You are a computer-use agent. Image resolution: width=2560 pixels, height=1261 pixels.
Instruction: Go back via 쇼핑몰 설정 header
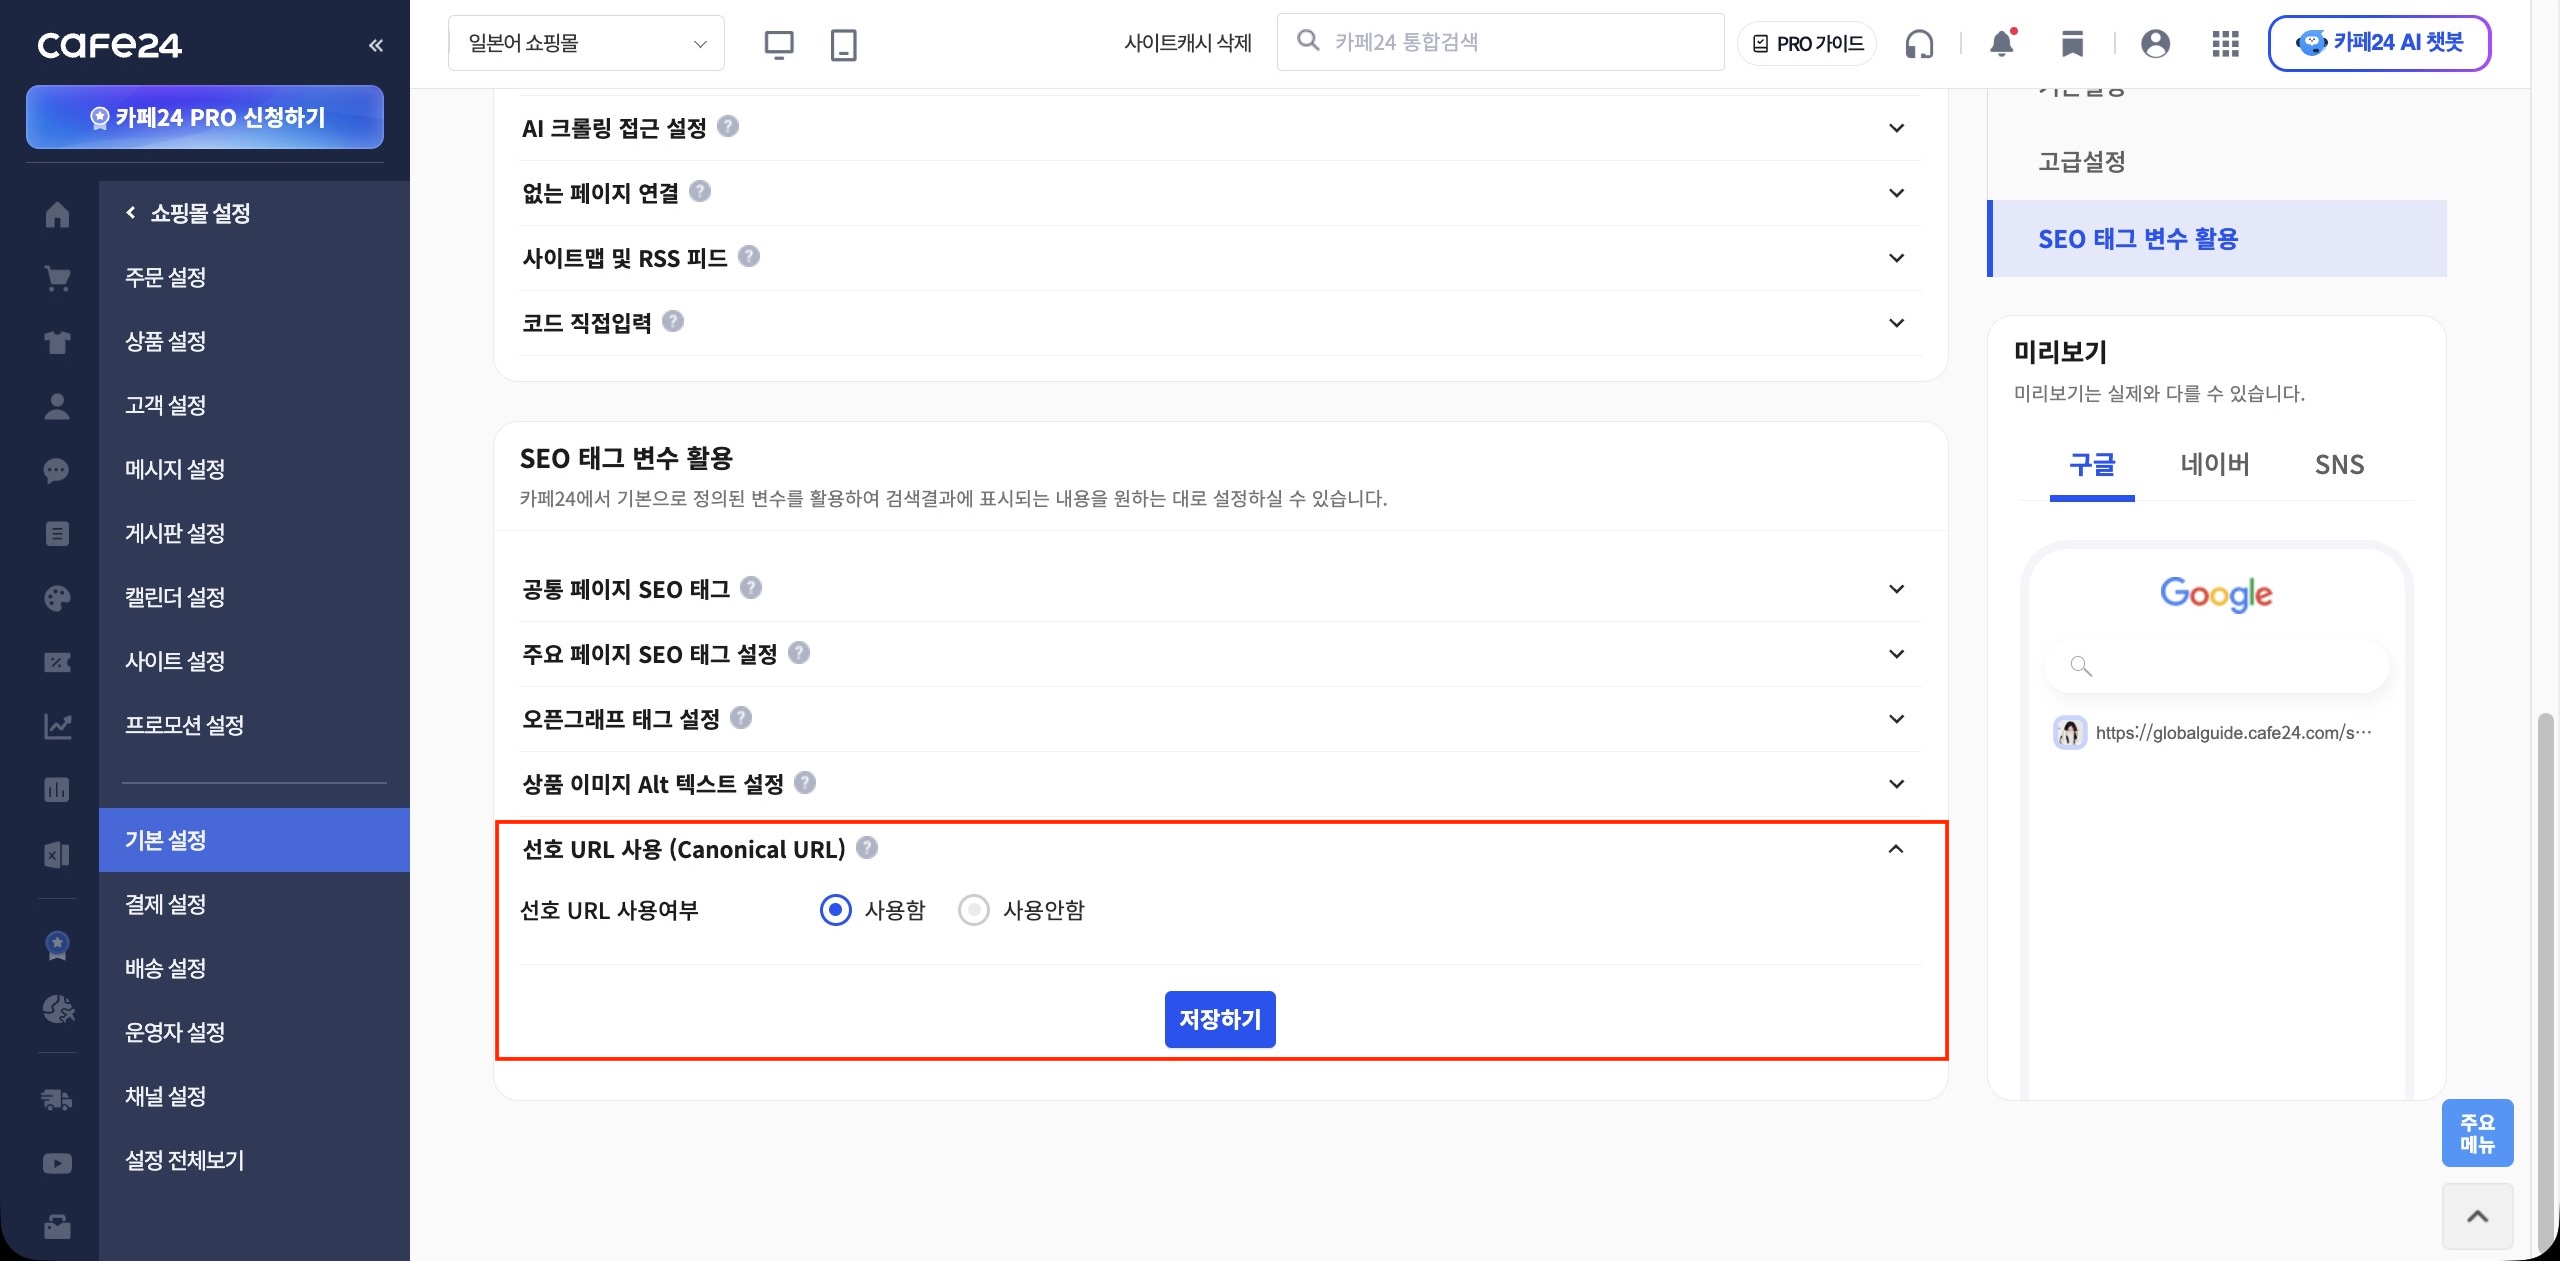pyautogui.click(x=188, y=213)
